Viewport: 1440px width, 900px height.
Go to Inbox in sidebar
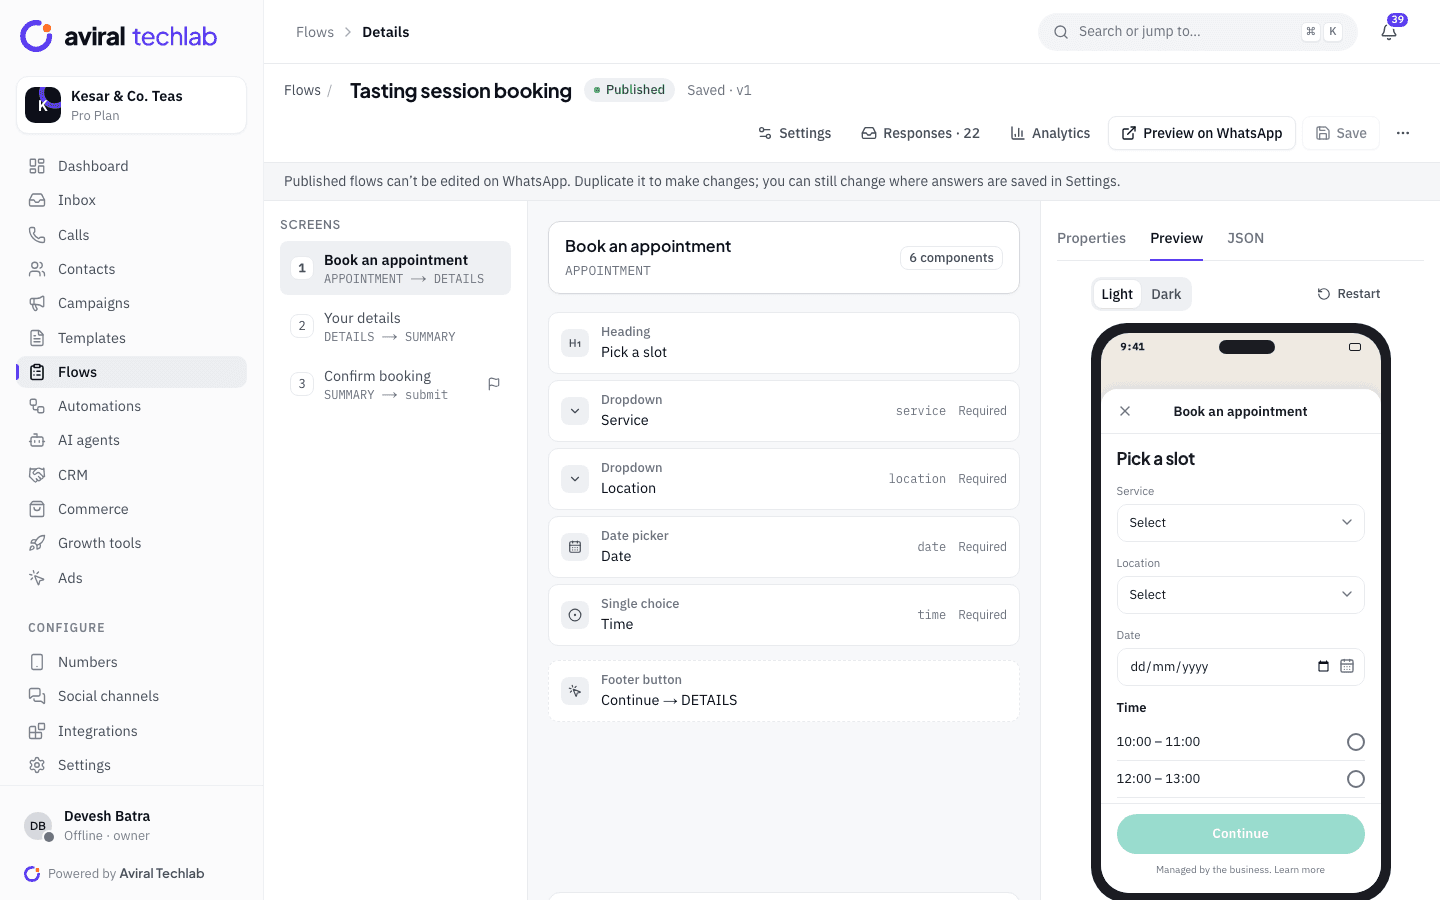click(x=132, y=200)
